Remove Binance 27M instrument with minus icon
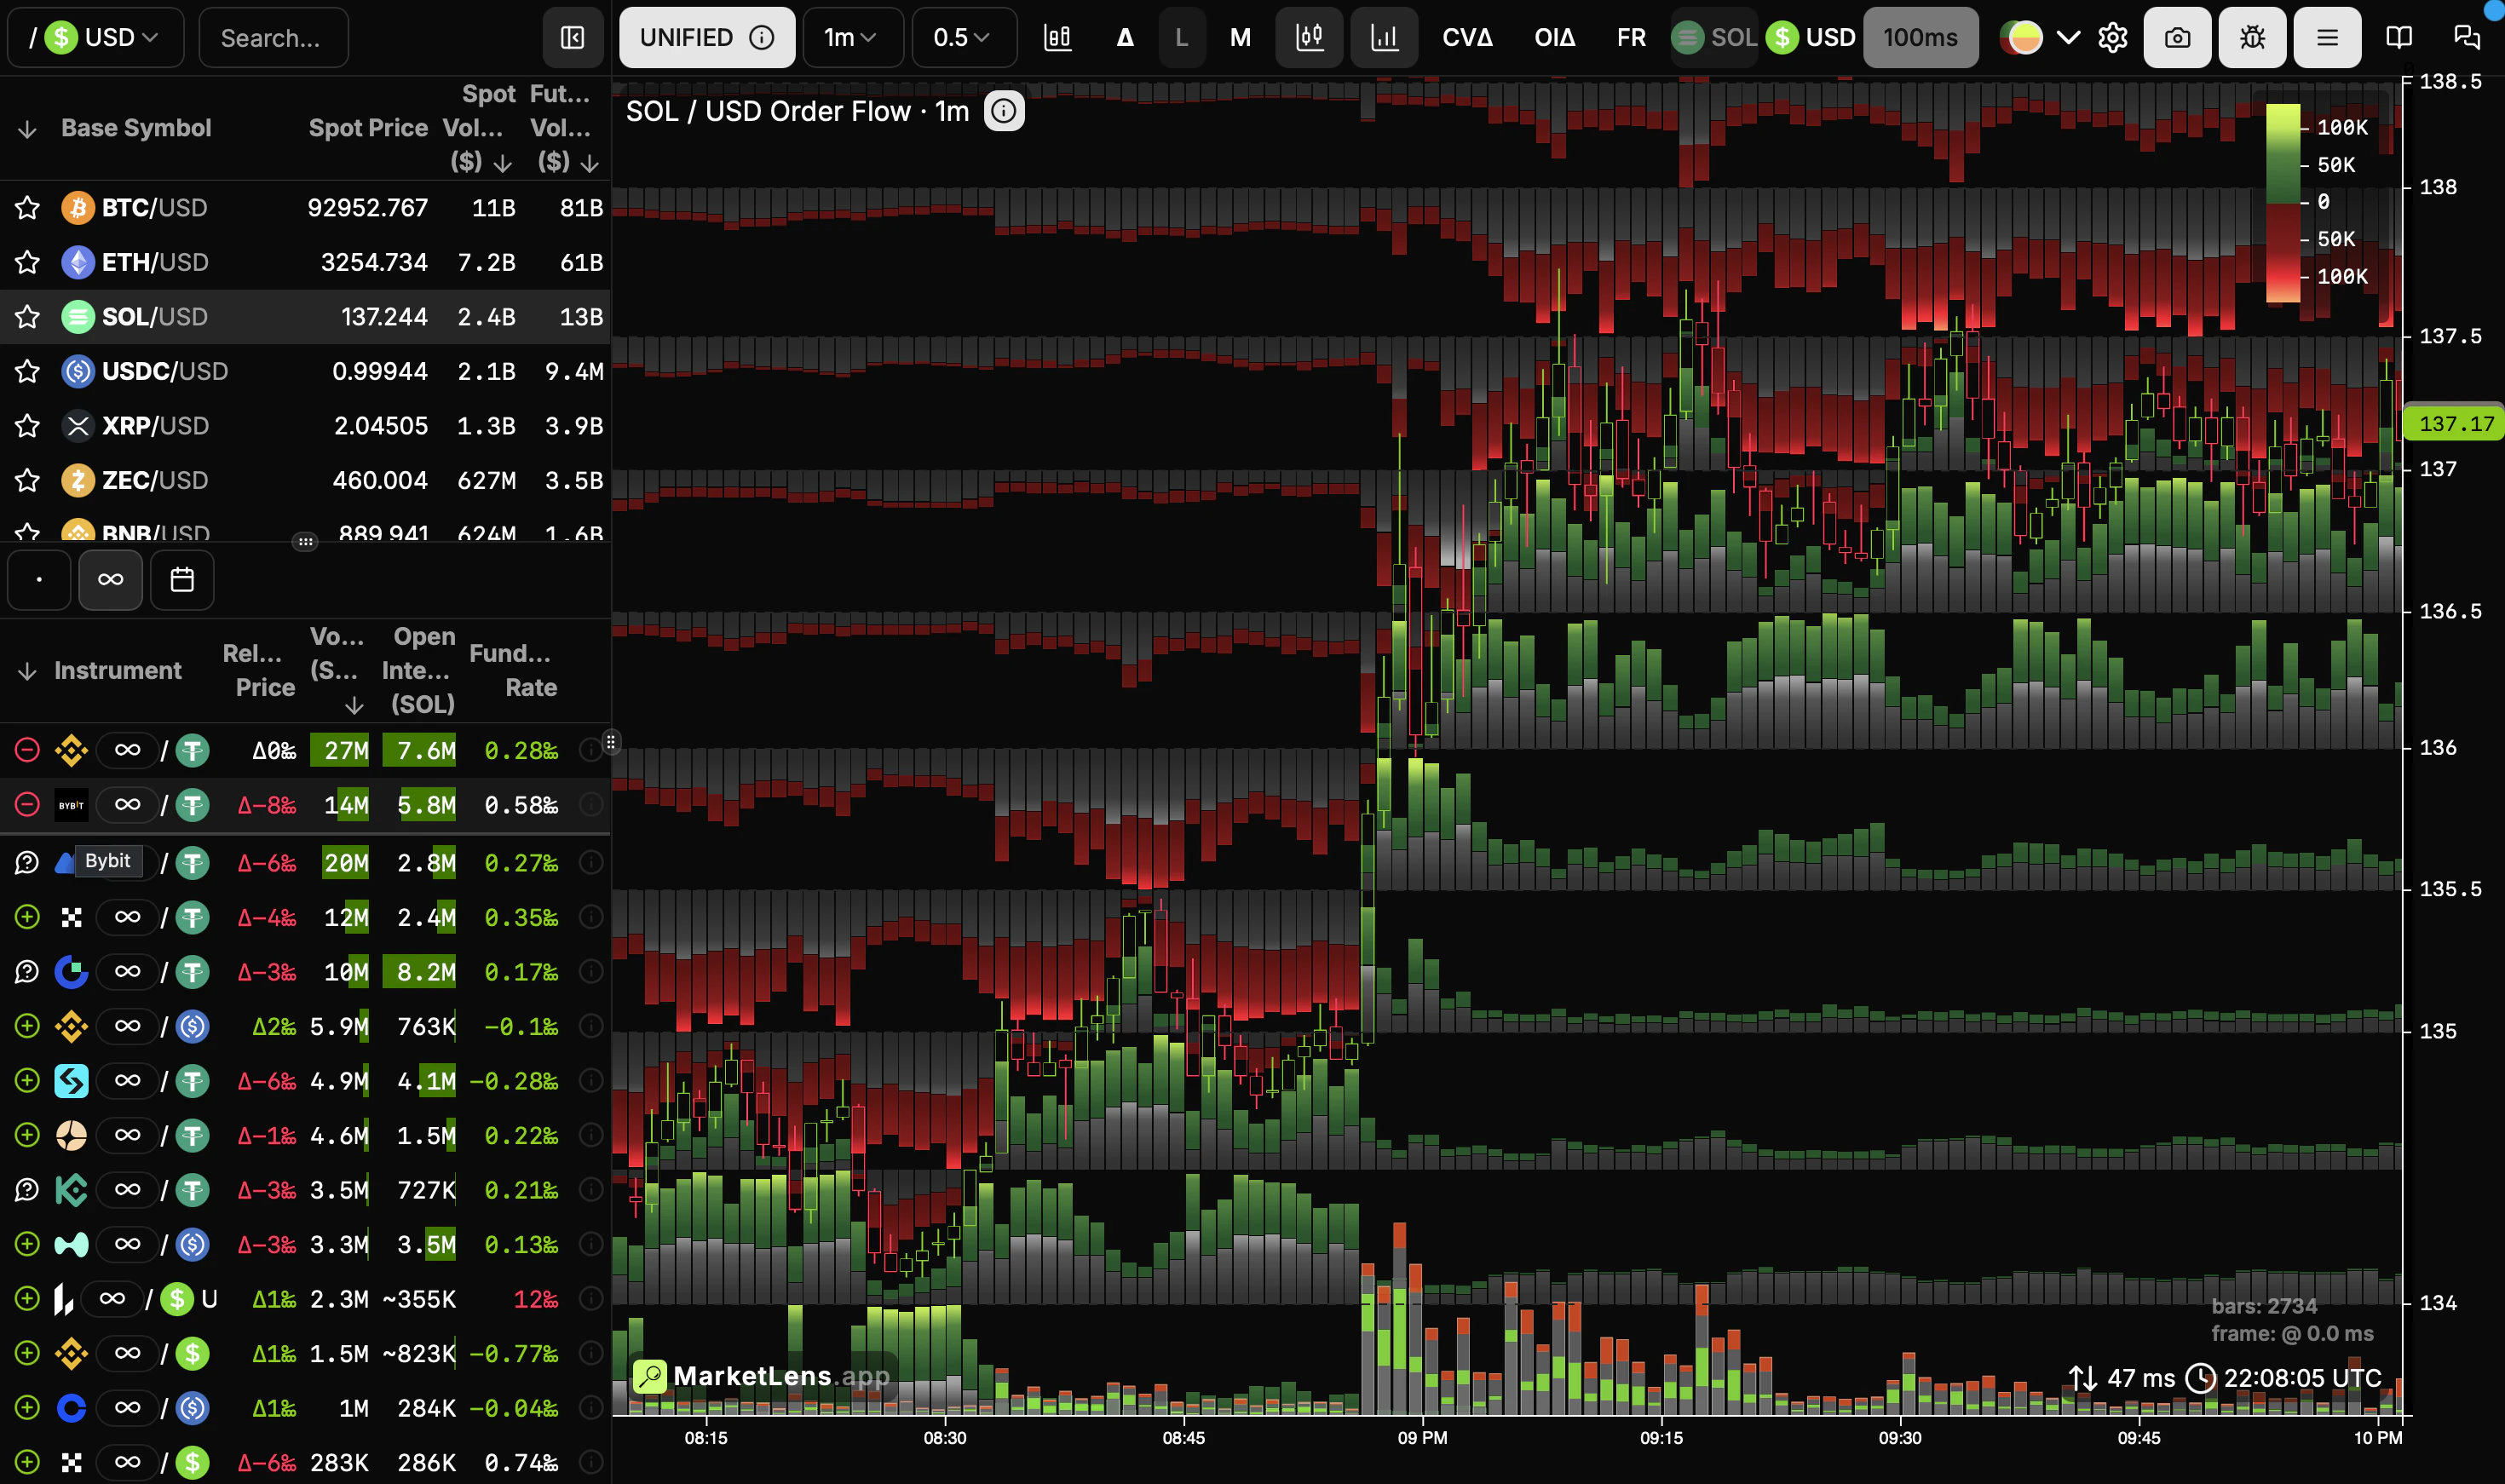This screenshot has height=1484, width=2505. tap(27, 750)
